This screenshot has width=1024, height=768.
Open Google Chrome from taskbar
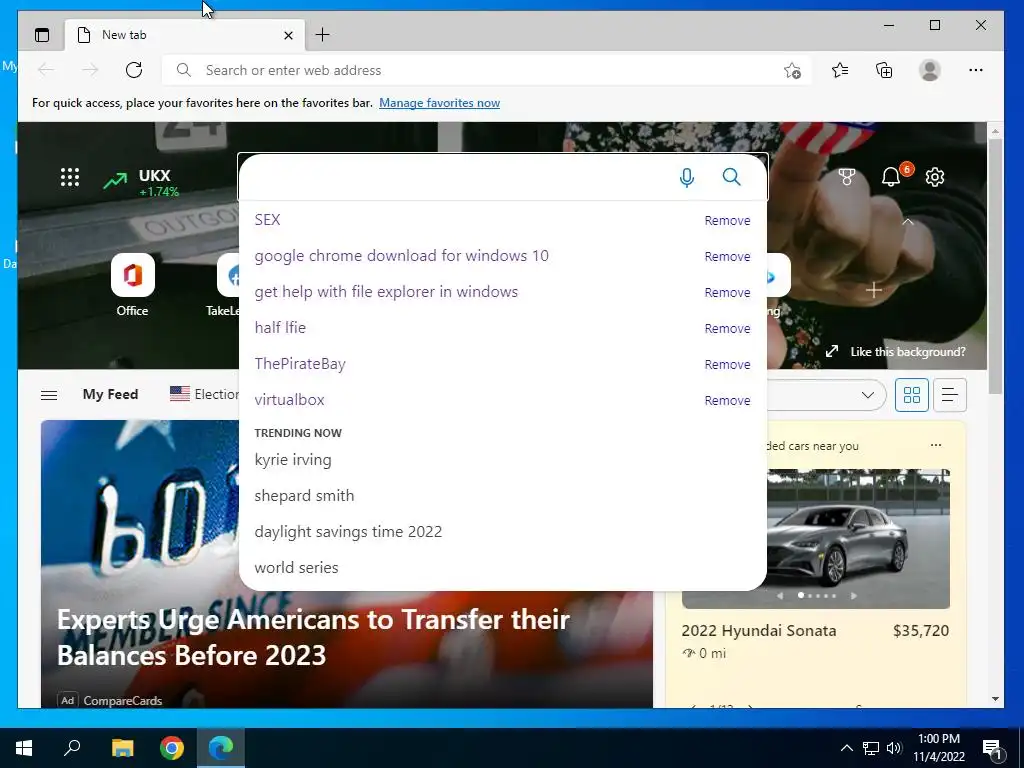pos(172,748)
